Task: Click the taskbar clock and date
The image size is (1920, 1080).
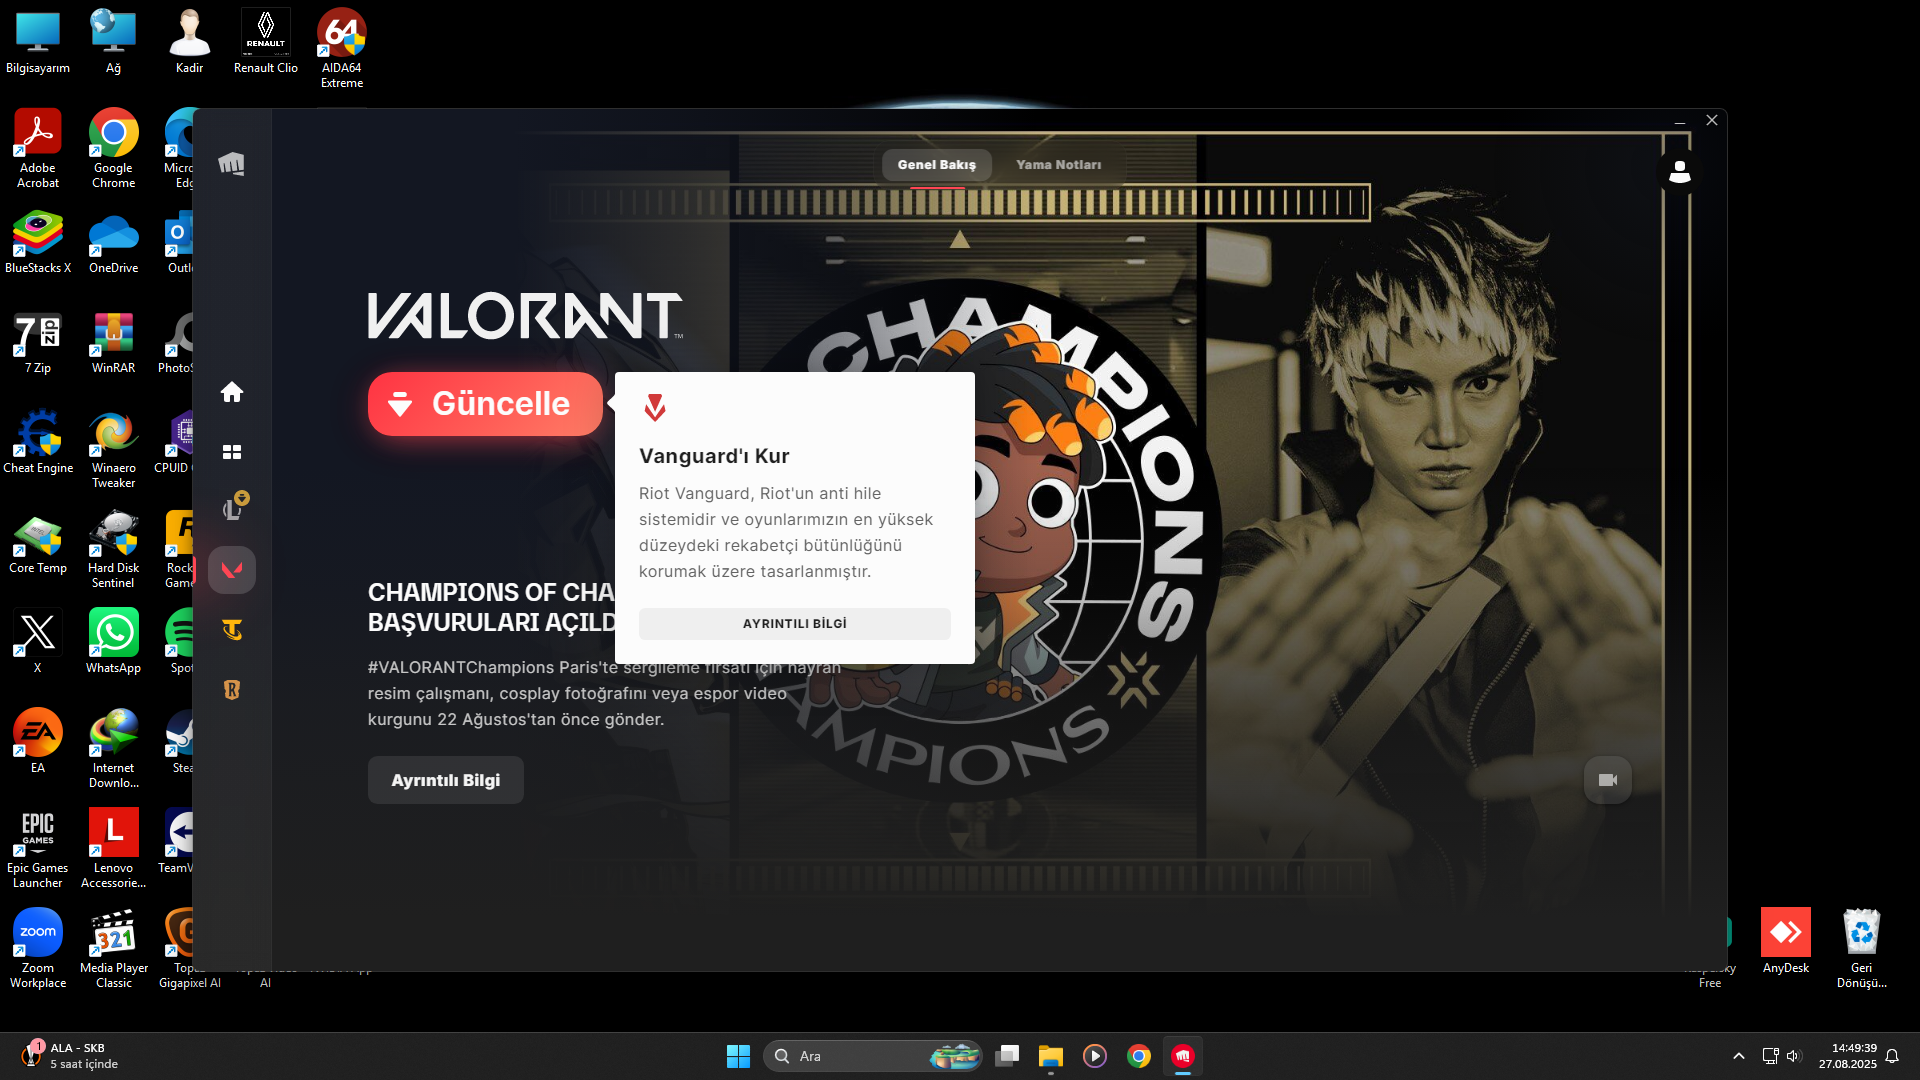Action: click(1848, 1056)
